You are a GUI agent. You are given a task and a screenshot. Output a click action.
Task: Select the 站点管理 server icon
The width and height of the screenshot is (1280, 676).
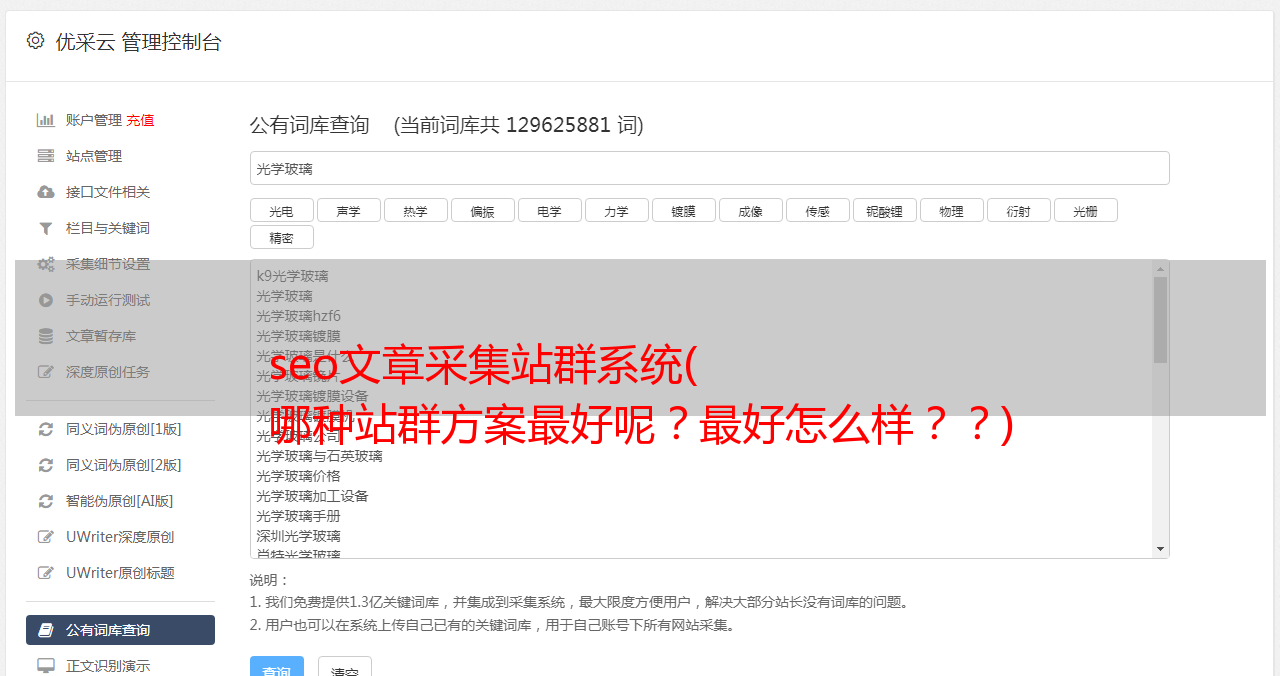[x=46, y=156]
